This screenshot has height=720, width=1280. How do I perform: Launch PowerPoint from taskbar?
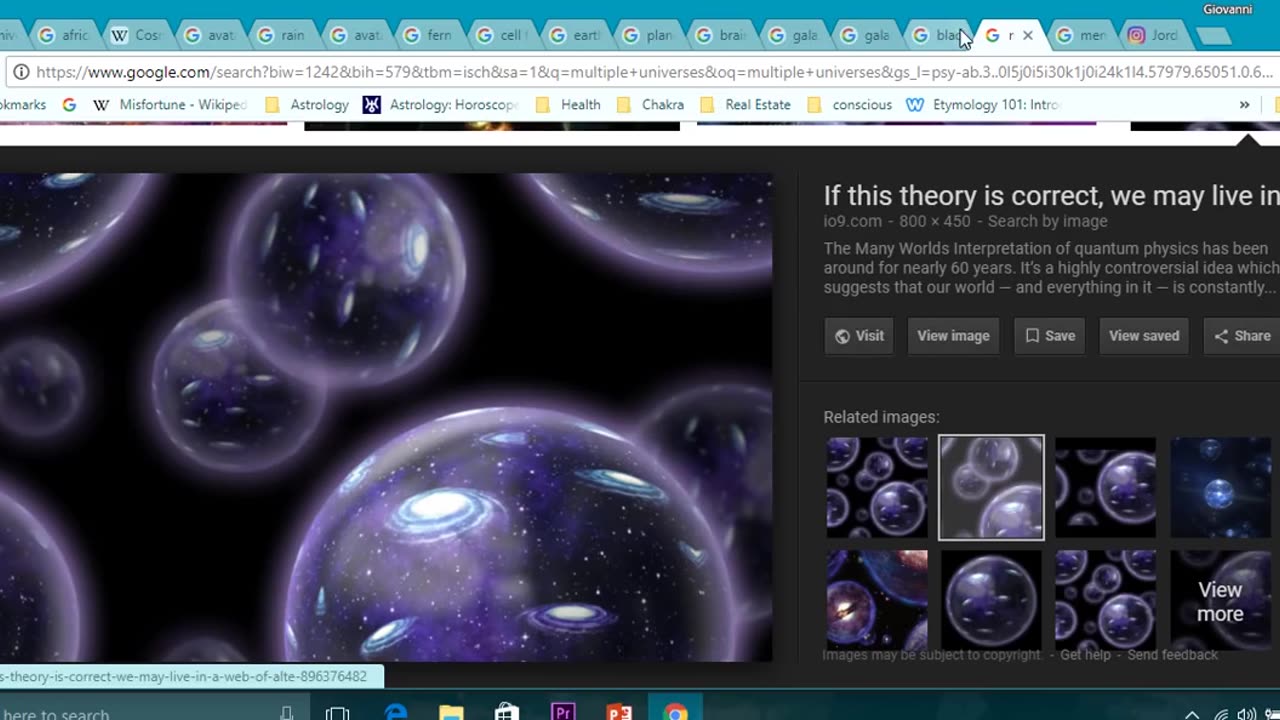(620, 713)
